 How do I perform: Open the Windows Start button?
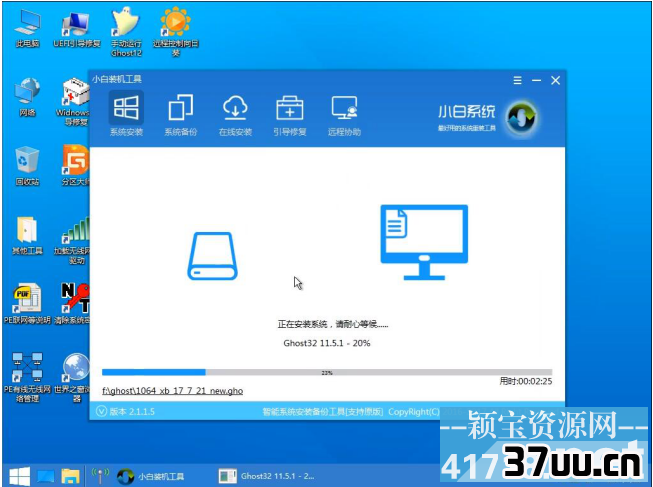[19, 476]
